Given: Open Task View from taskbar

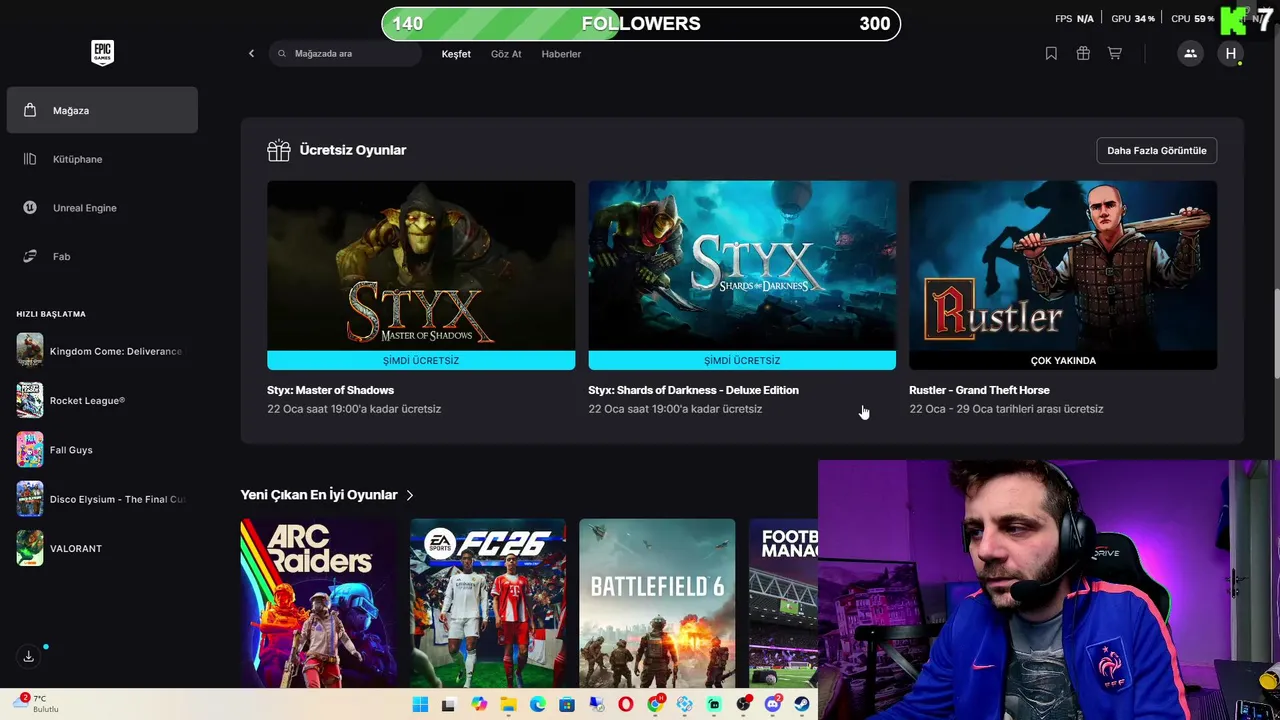Looking at the screenshot, I should tap(449, 704).
